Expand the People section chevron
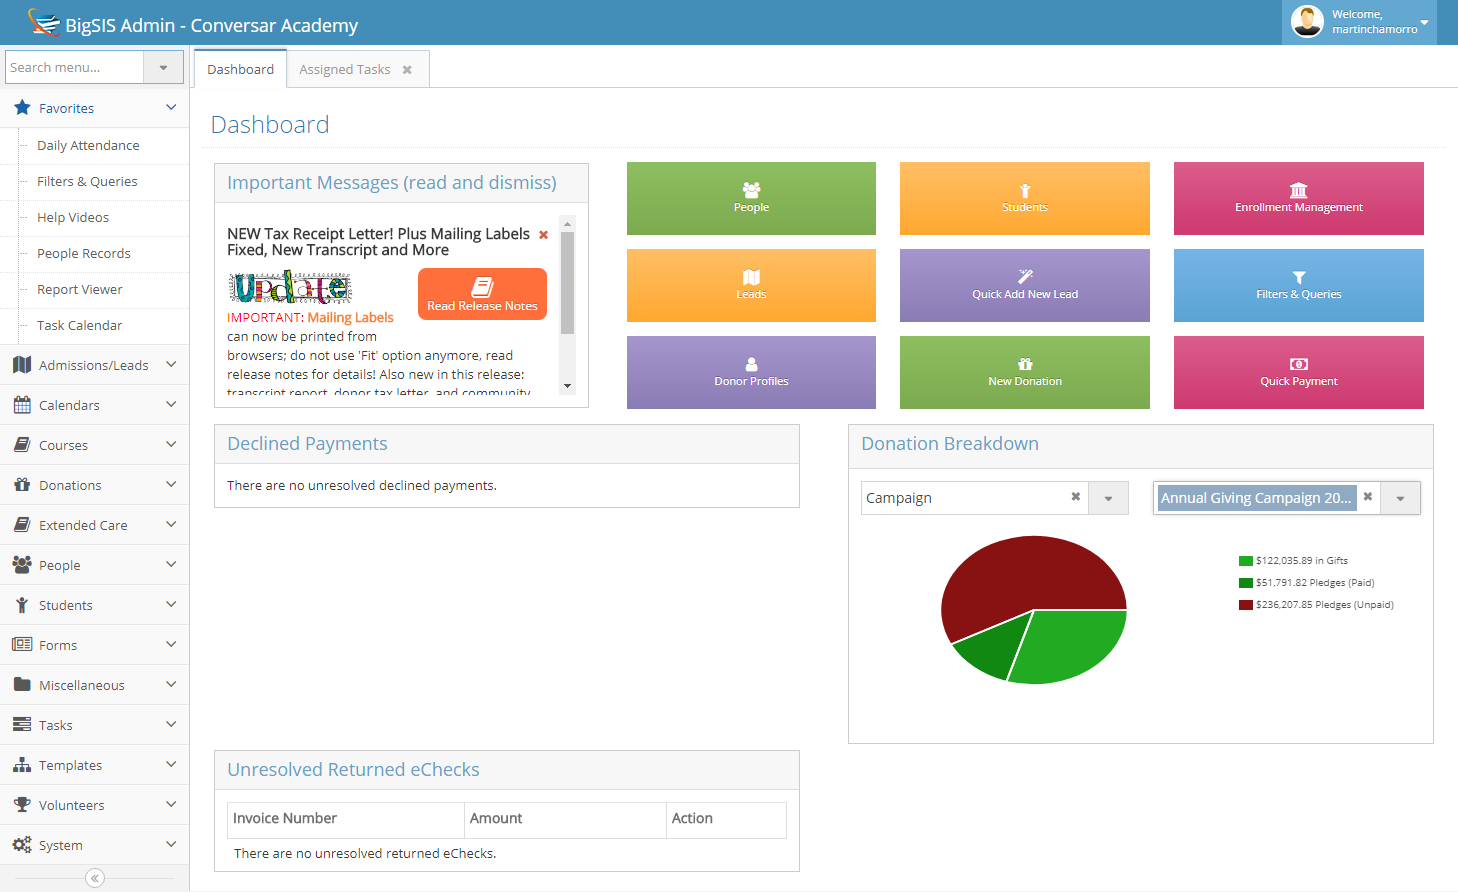Viewport: 1458px width, 892px height. (x=171, y=565)
